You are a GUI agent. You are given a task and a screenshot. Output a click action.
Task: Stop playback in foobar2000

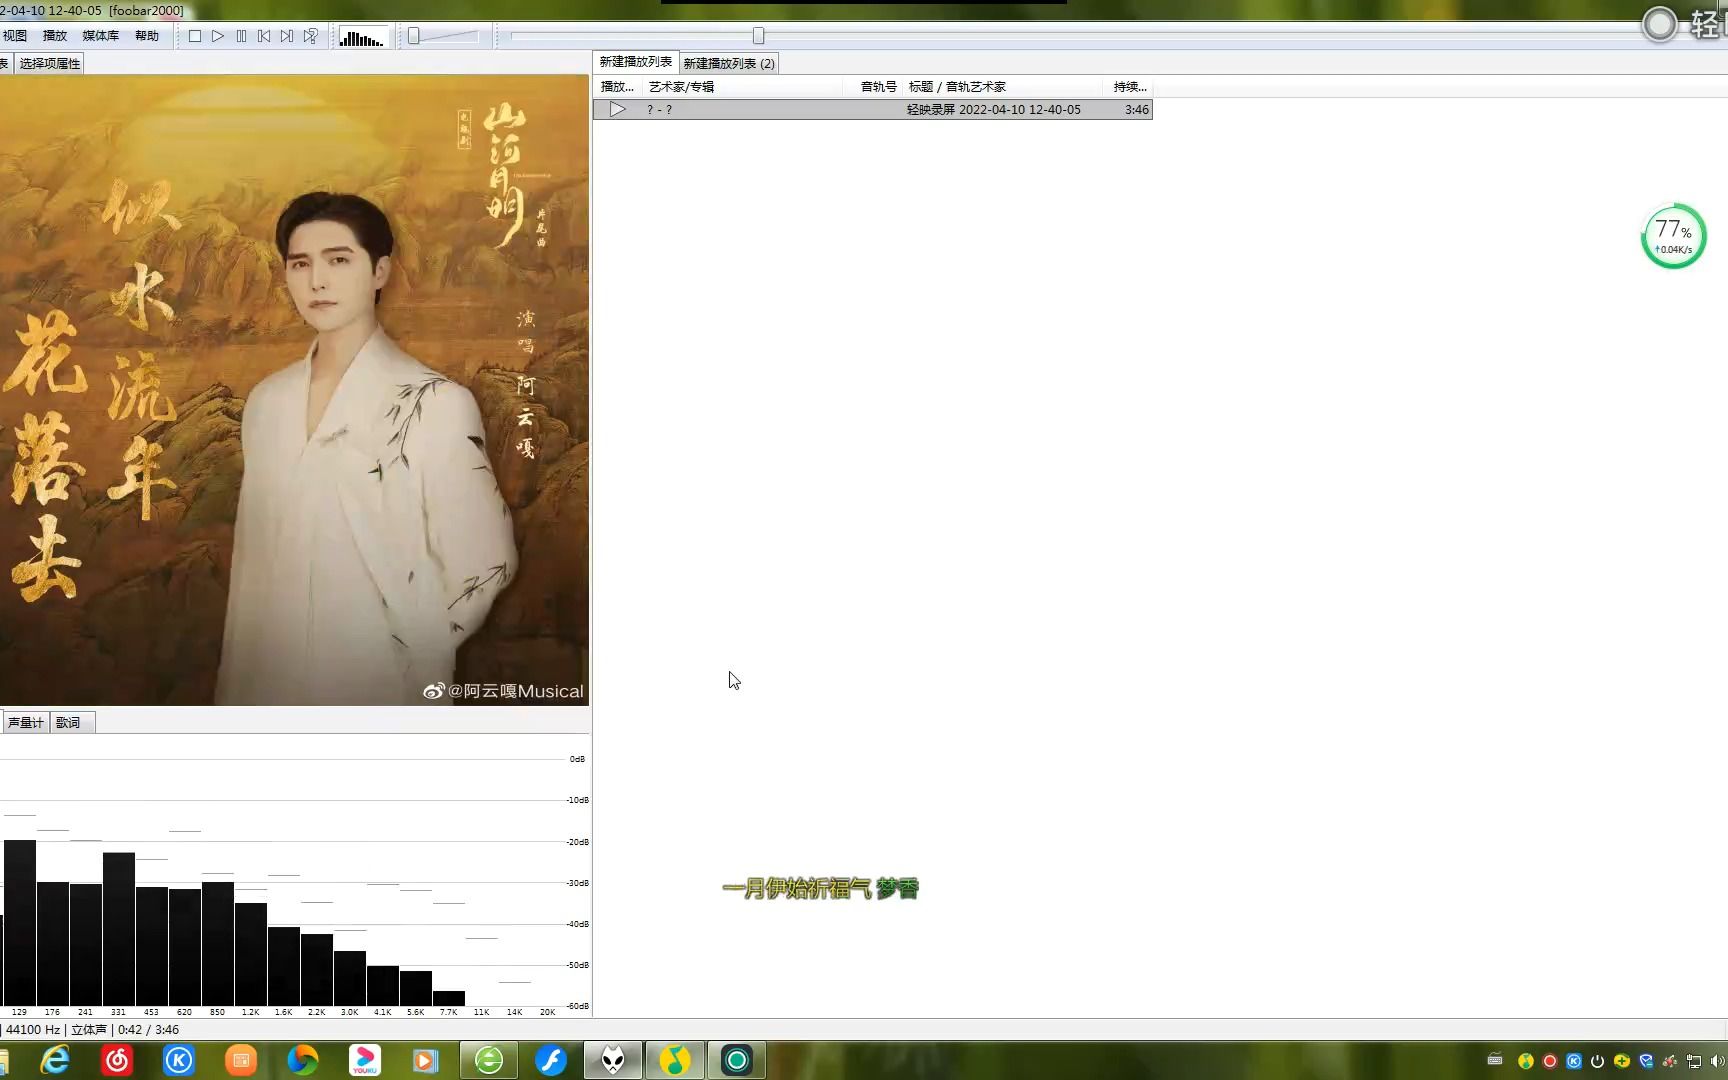pyautogui.click(x=195, y=36)
